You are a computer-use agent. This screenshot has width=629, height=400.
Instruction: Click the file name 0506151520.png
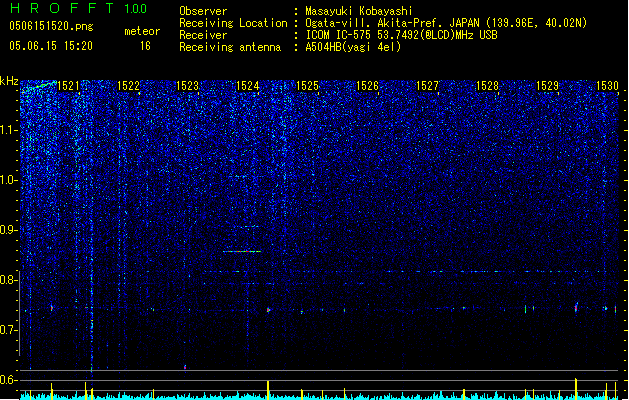pos(51,27)
